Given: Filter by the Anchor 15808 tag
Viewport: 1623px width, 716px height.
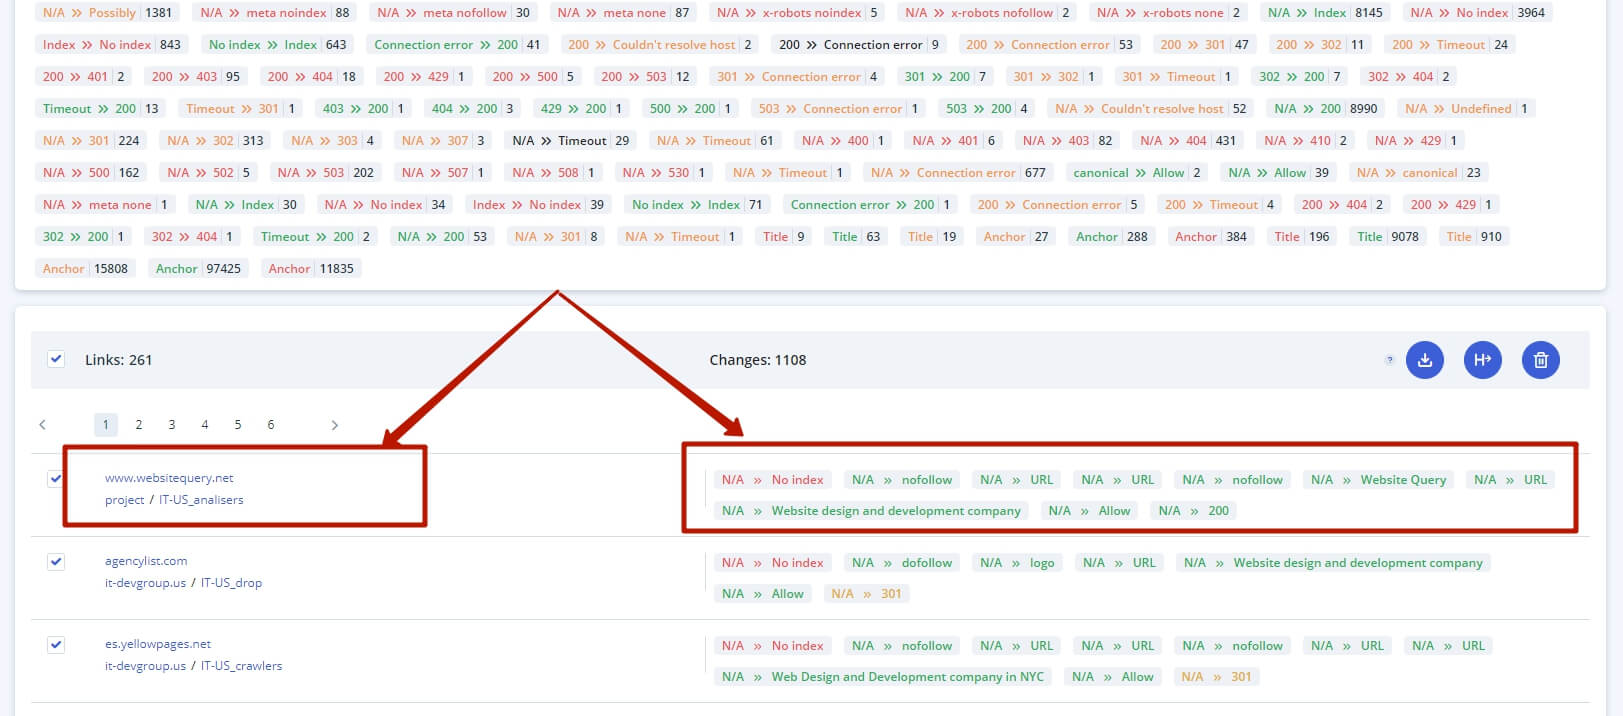Looking at the screenshot, I should pos(85,269).
